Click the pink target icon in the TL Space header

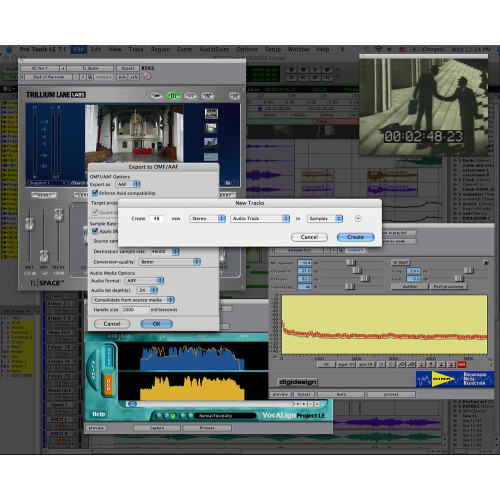point(147,76)
